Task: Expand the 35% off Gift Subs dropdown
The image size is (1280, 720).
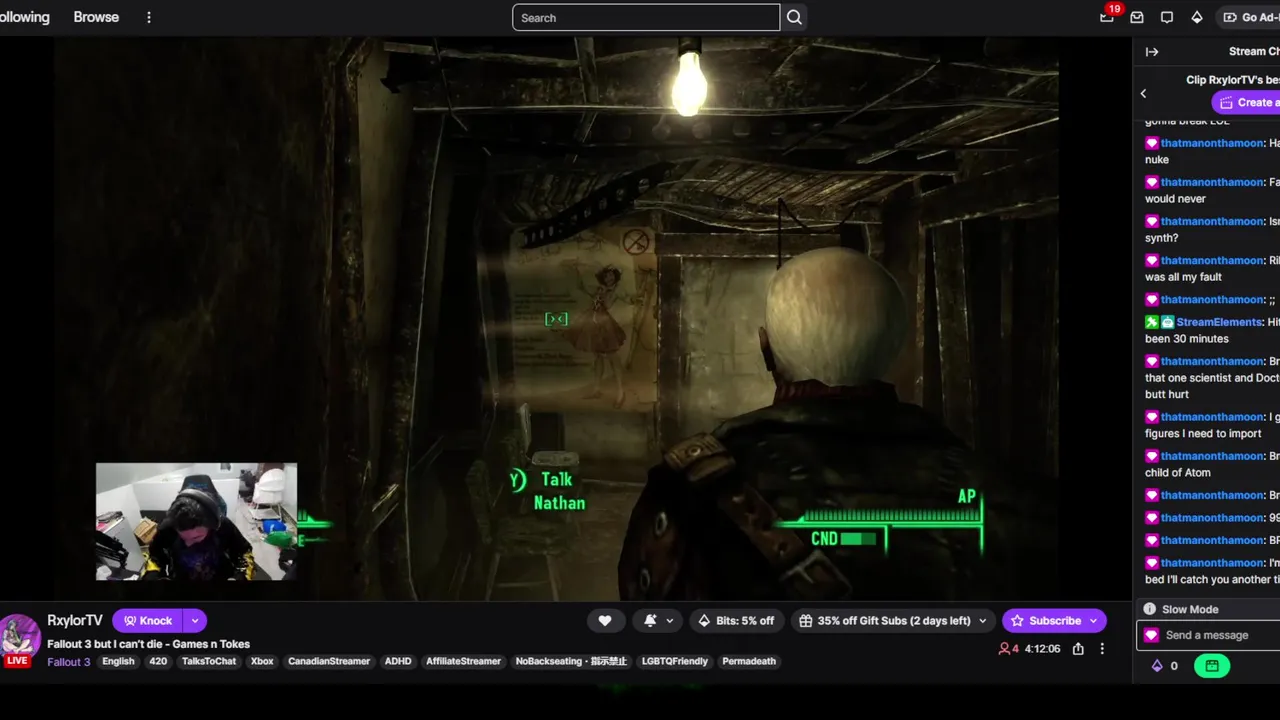Action: click(982, 620)
